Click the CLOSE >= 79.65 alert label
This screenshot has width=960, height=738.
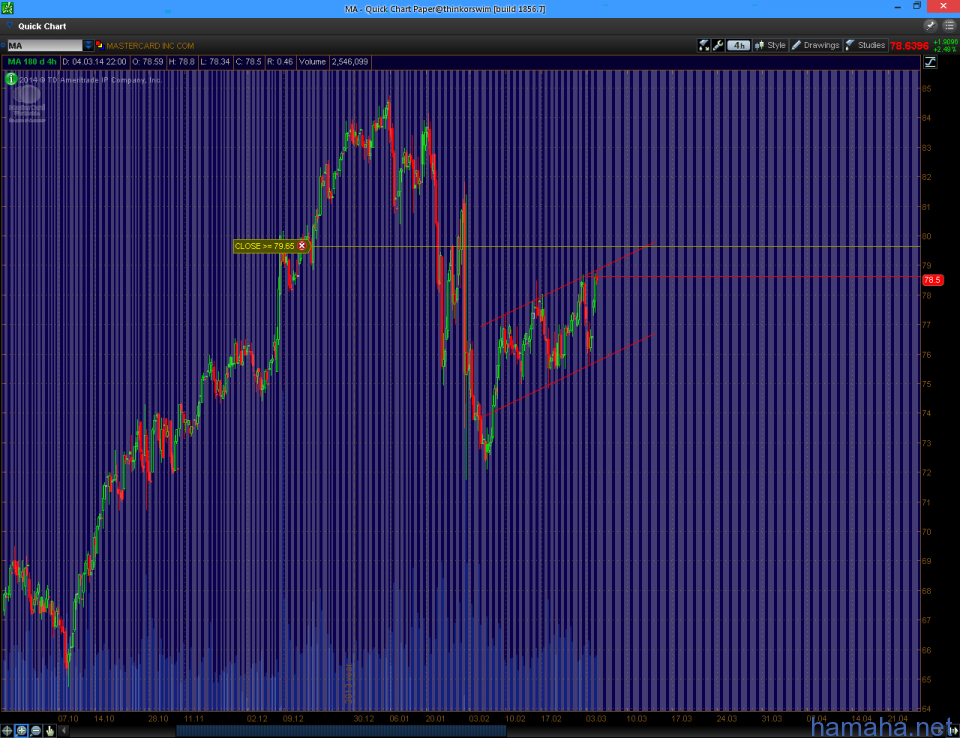(x=264, y=246)
